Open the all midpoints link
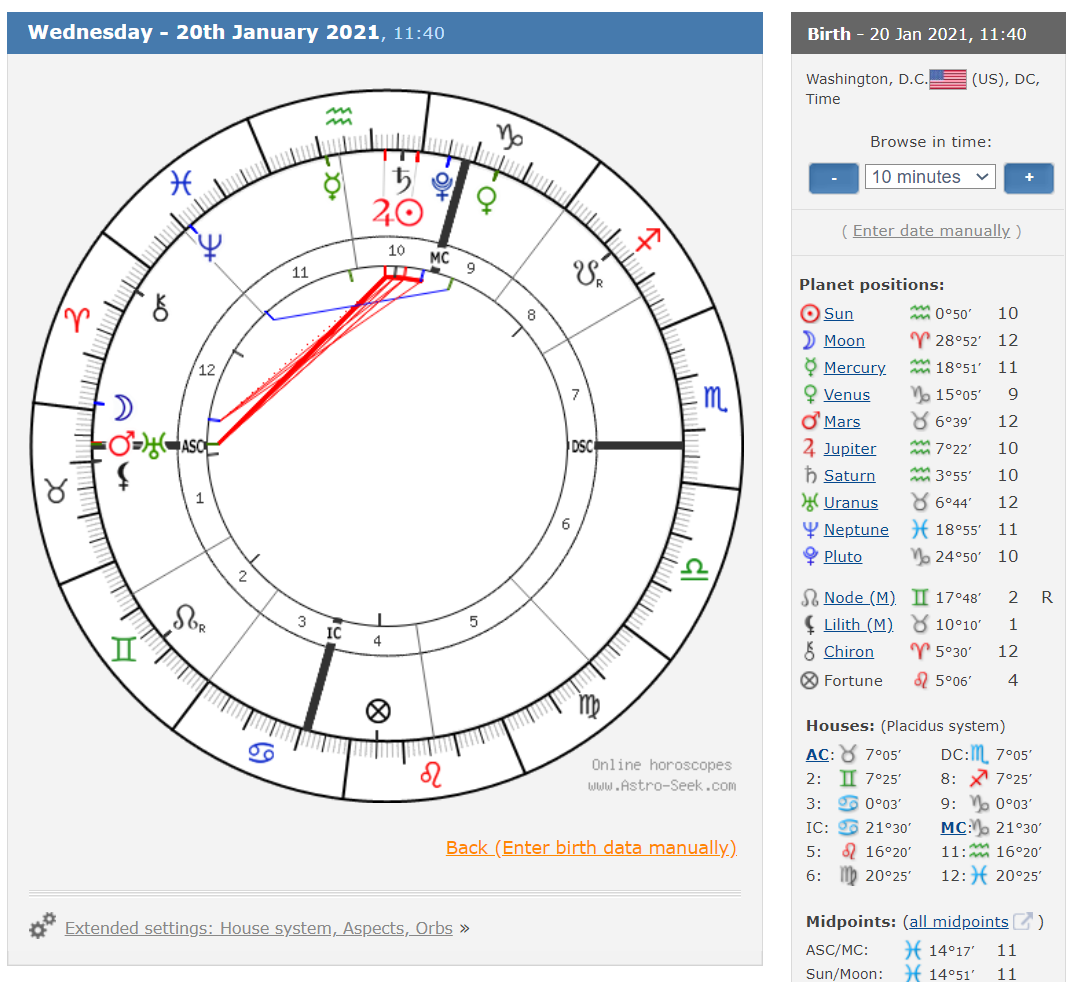 tap(959, 922)
